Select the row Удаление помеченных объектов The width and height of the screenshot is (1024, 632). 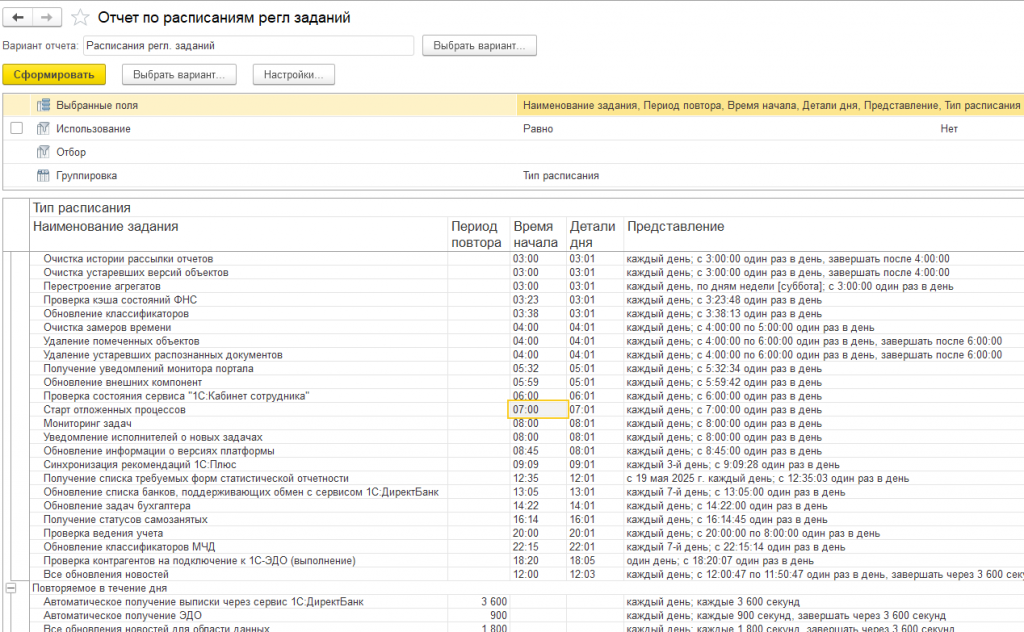121,341
